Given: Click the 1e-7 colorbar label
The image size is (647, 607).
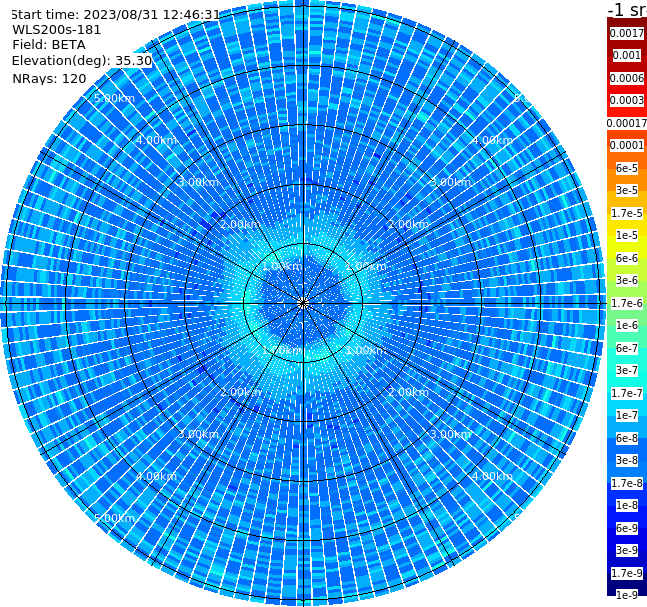Looking at the screenshot, I should [x=627, y=415].
